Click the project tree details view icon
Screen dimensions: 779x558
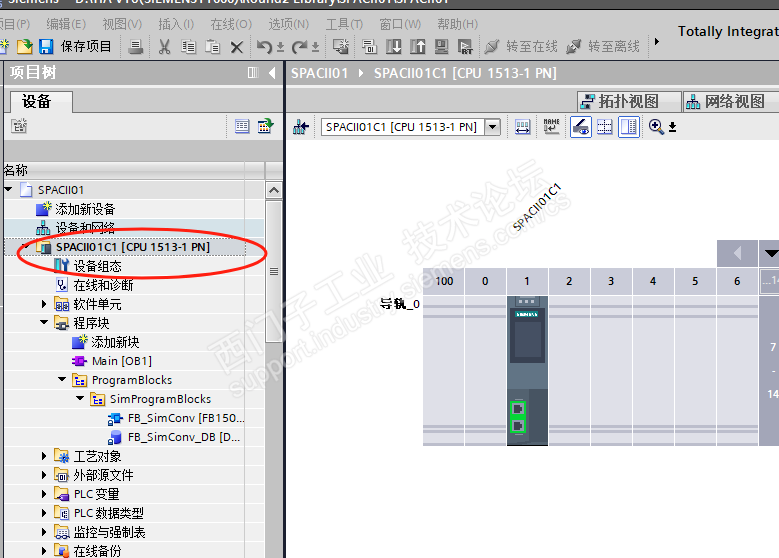coord(242,126)
